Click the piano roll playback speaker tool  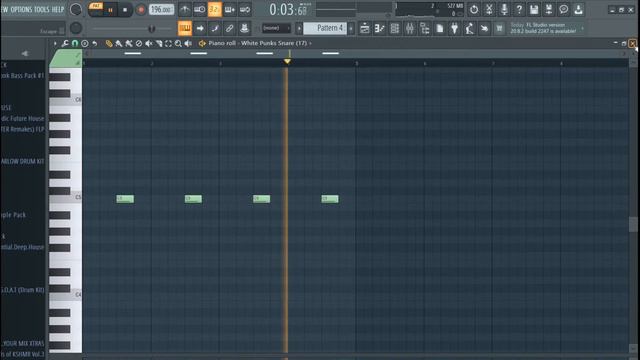[188, 43]
